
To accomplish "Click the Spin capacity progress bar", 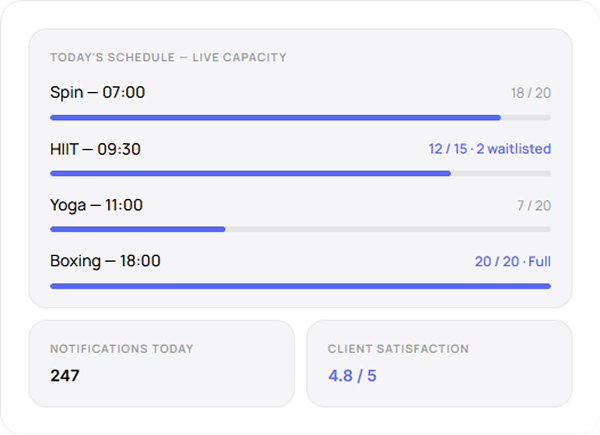I will [x=300, y=117].
